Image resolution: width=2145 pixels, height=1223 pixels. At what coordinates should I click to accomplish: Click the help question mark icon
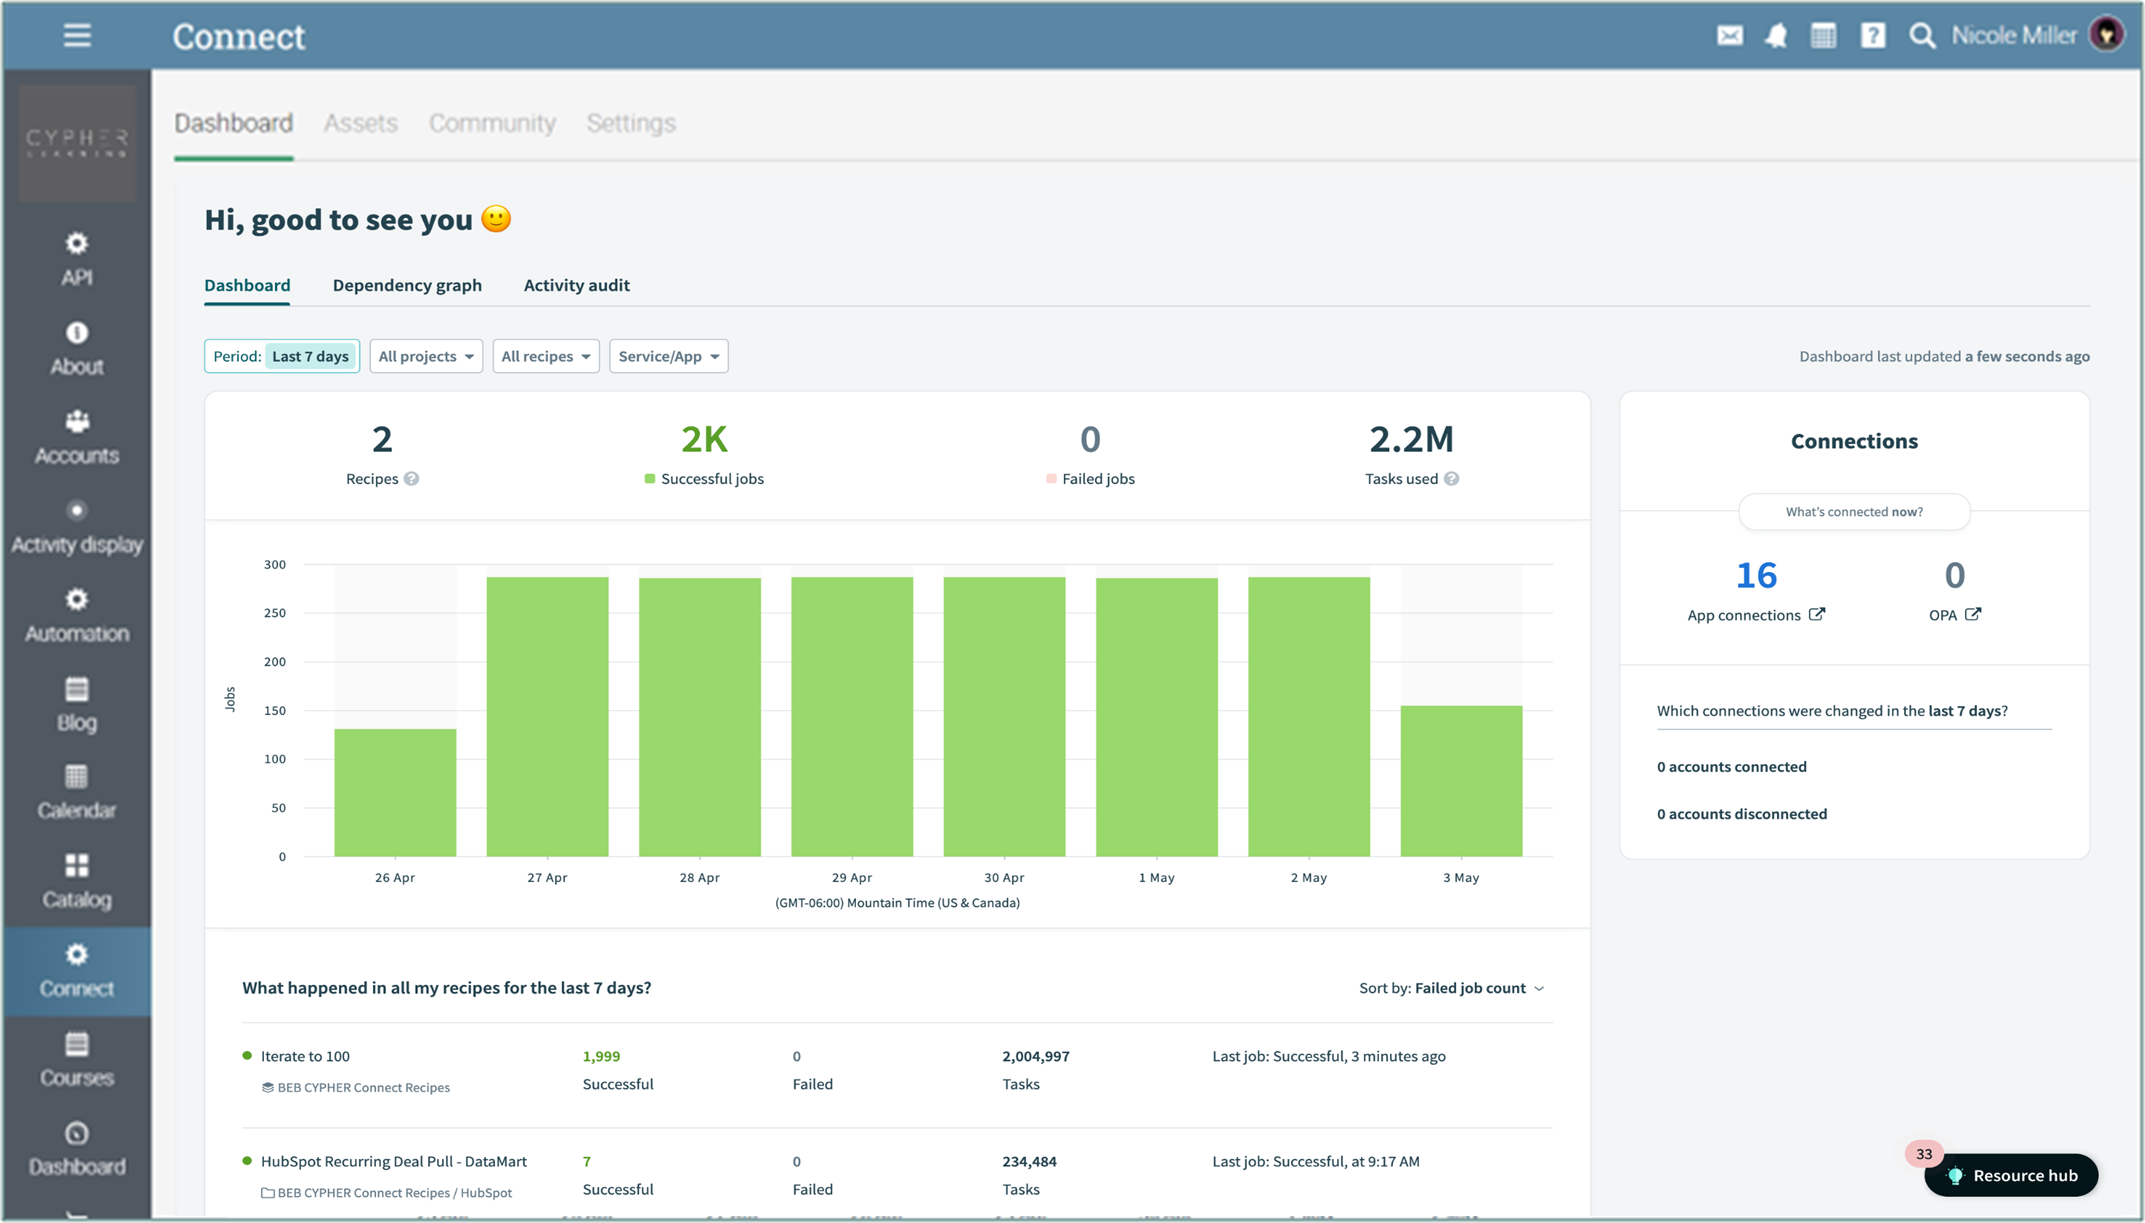pyautogui.click(x=1872, y=36)
